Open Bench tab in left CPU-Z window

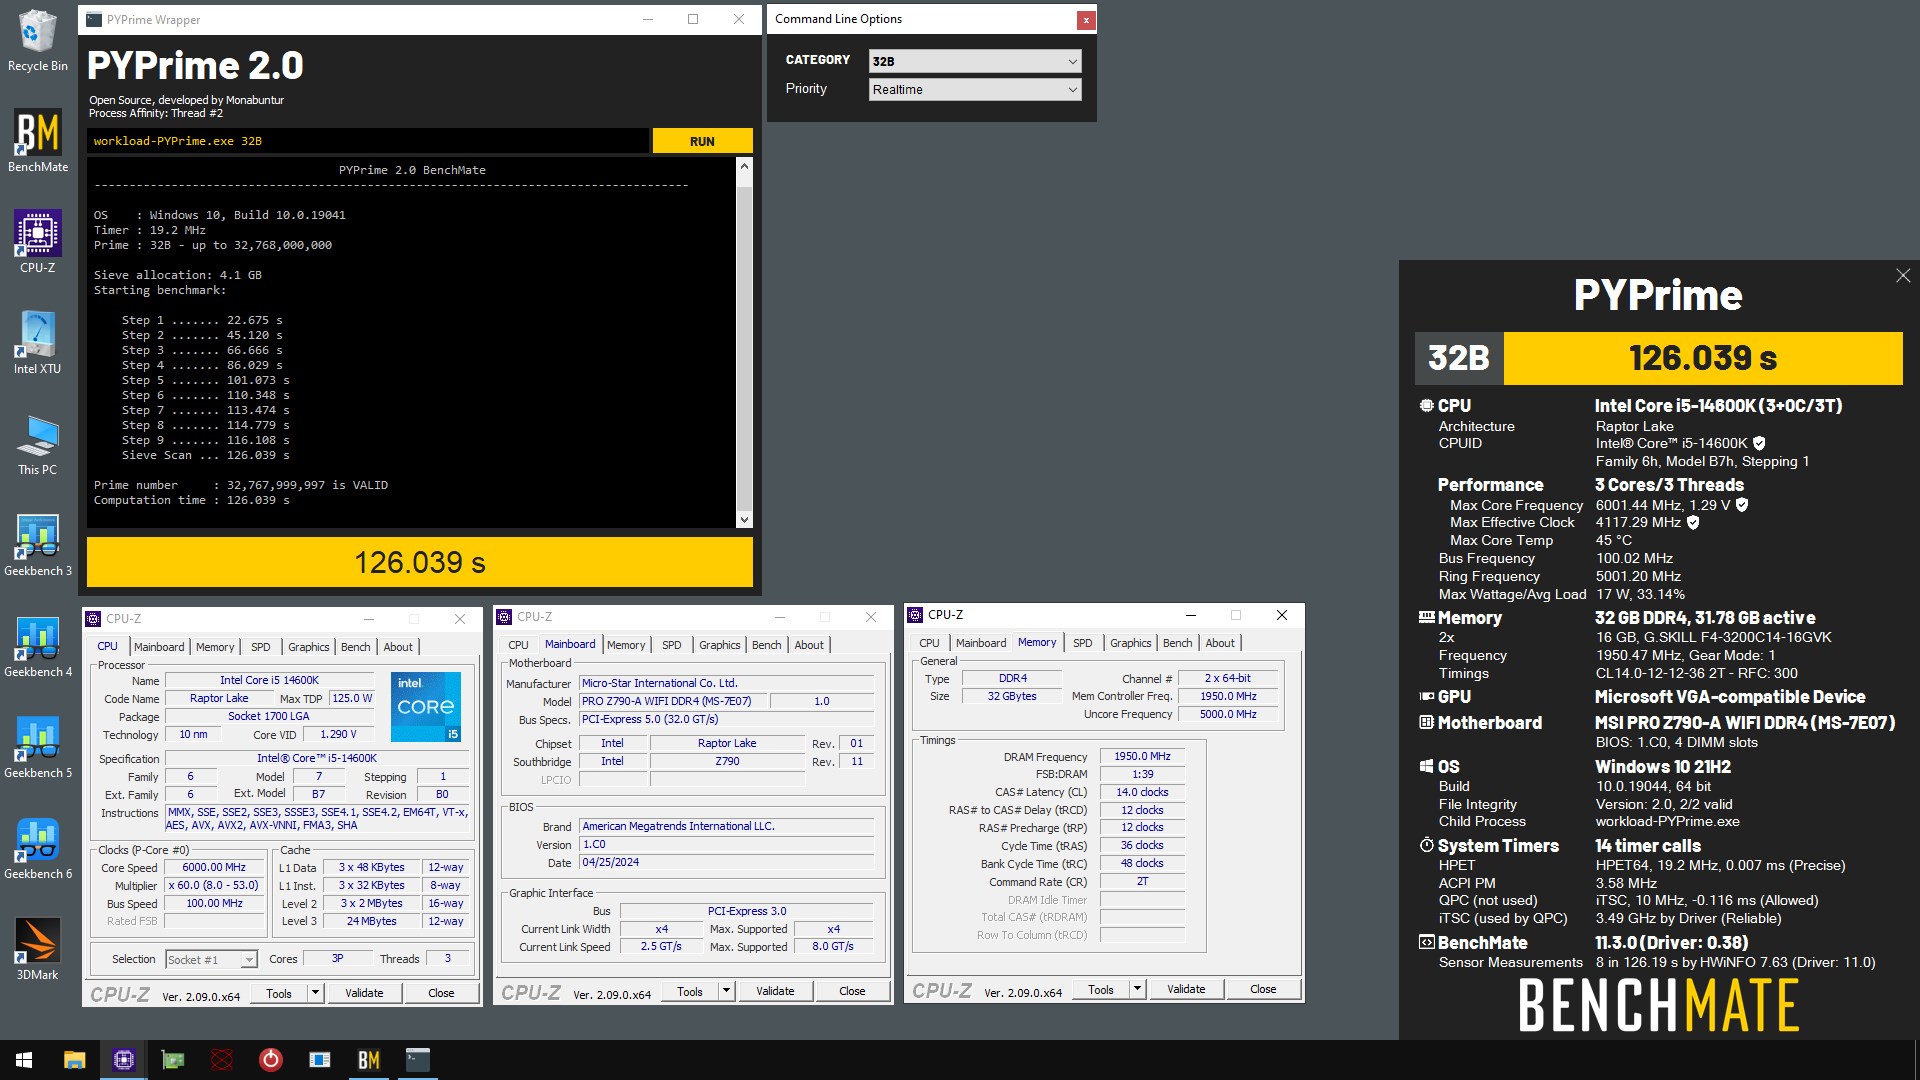click(355, 647)
